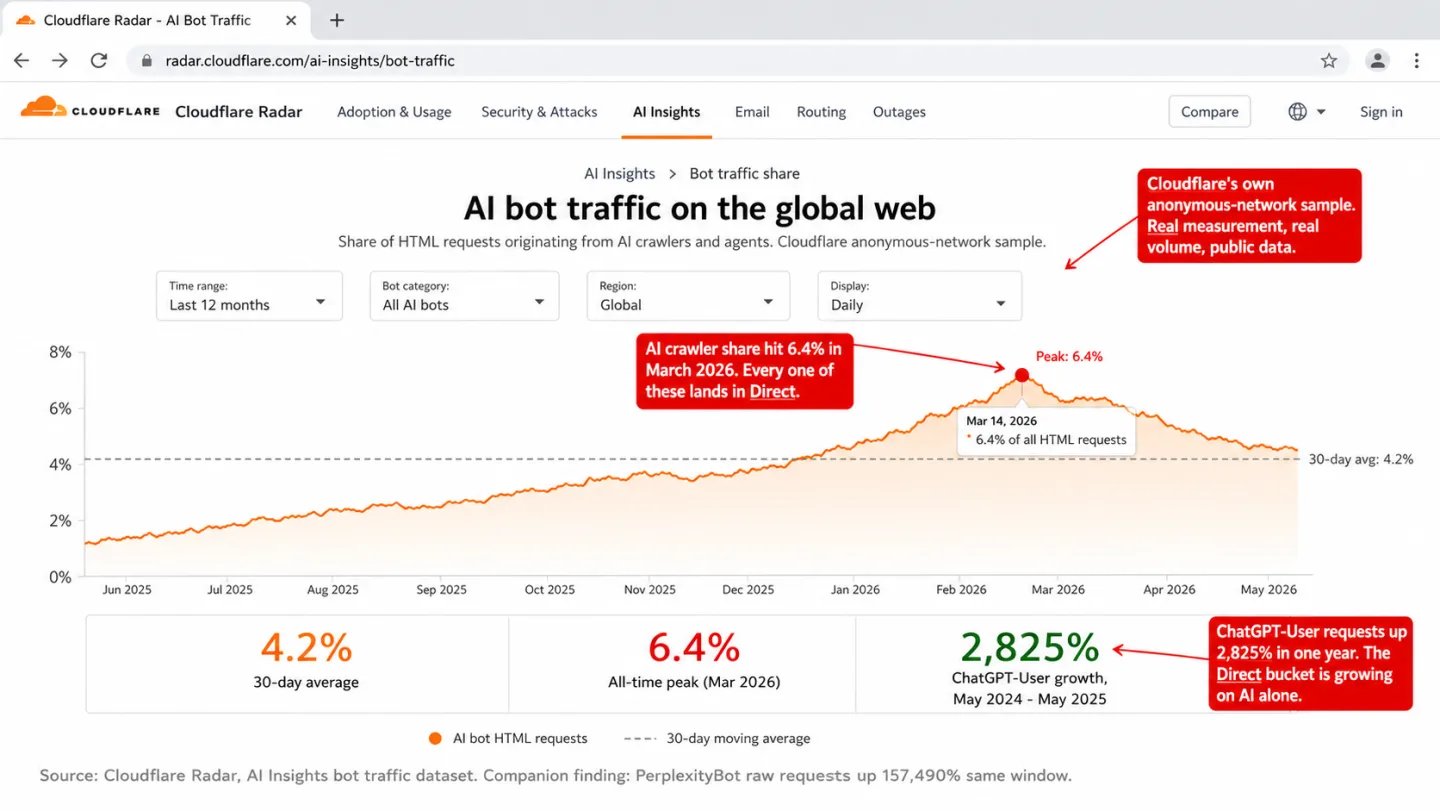
Task: Click the Sign in link
Action: (x=1381, y=112)
